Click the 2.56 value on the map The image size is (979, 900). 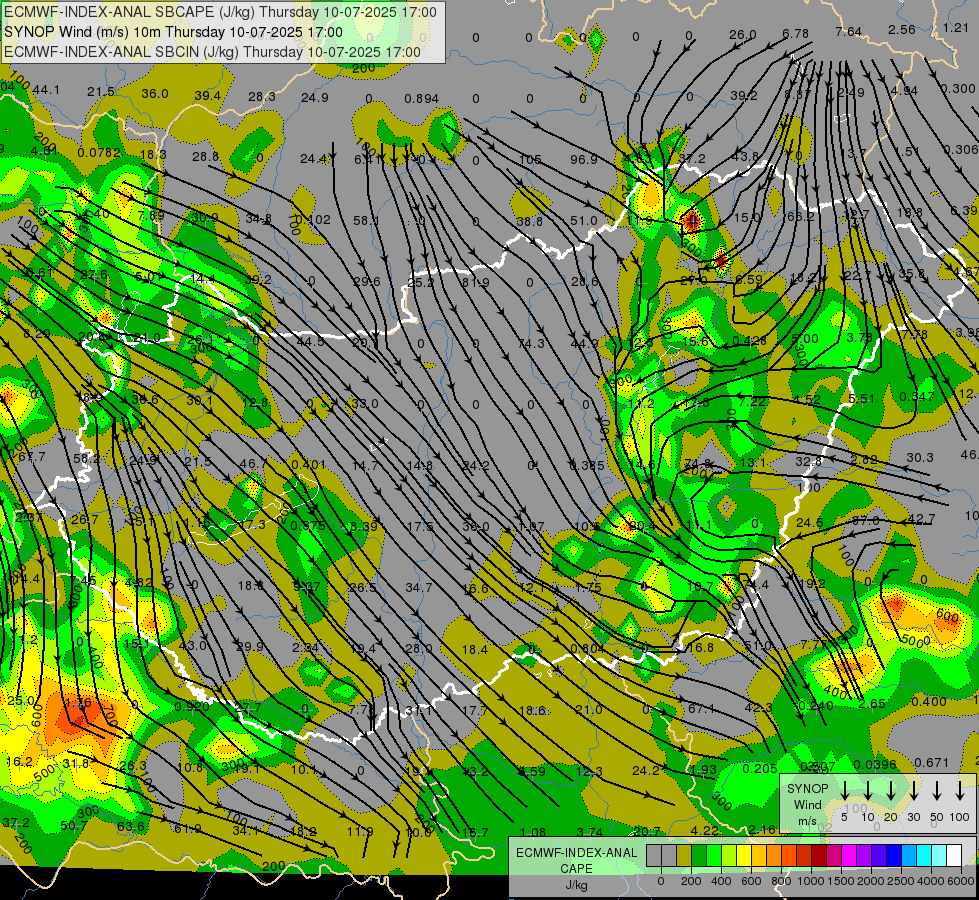(902, 29)
